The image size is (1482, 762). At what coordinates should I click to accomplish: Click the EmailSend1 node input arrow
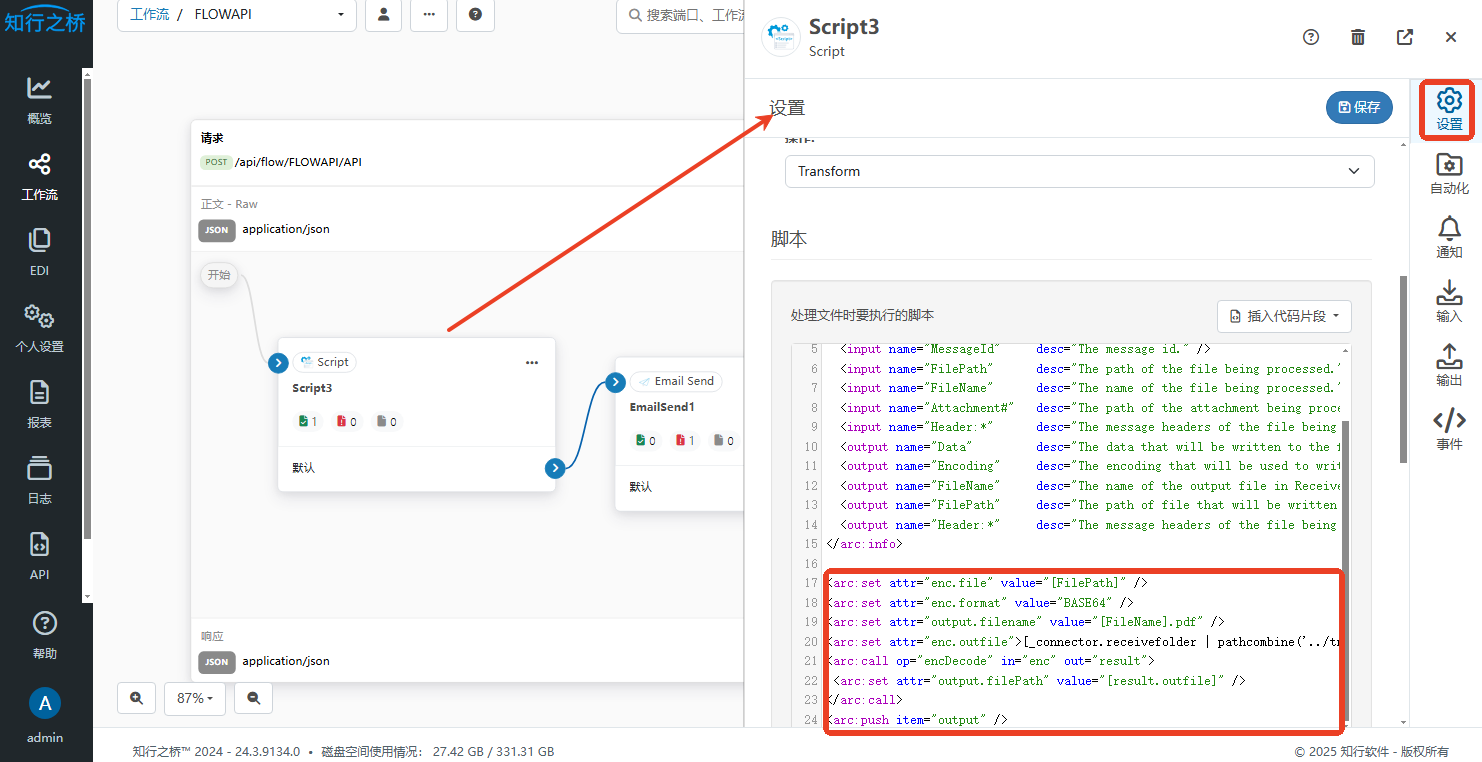615,382
